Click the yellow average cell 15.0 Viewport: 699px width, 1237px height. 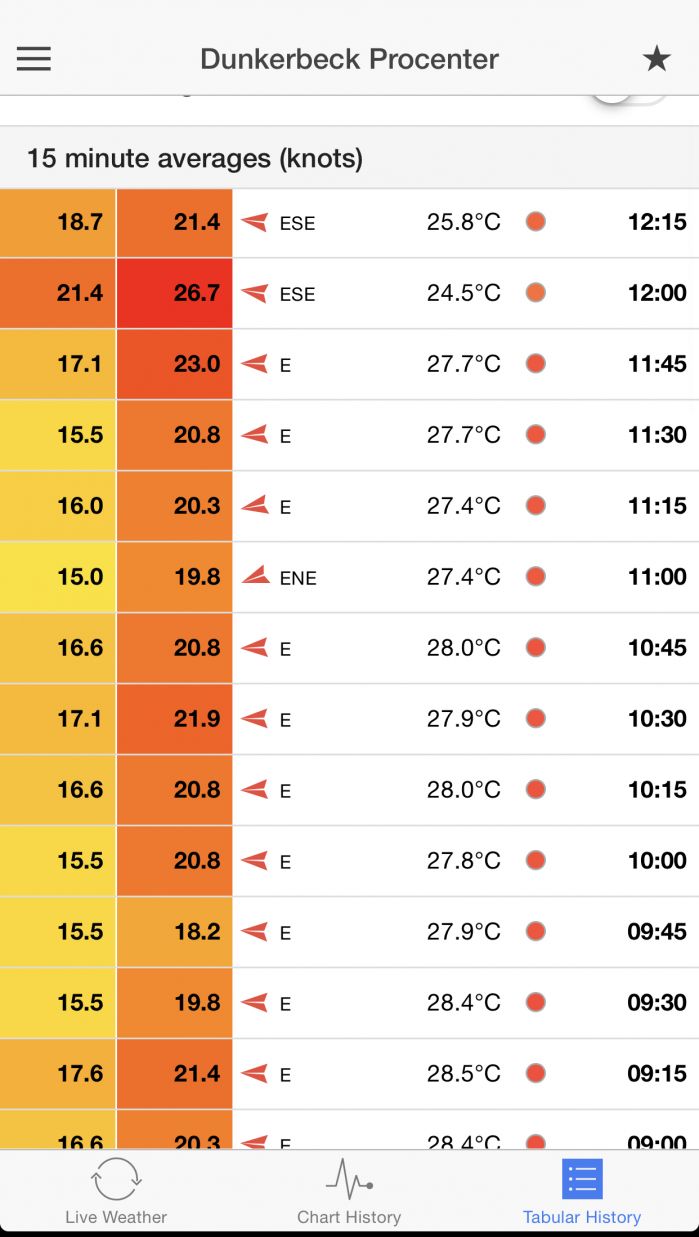click(x=58, y=577)
